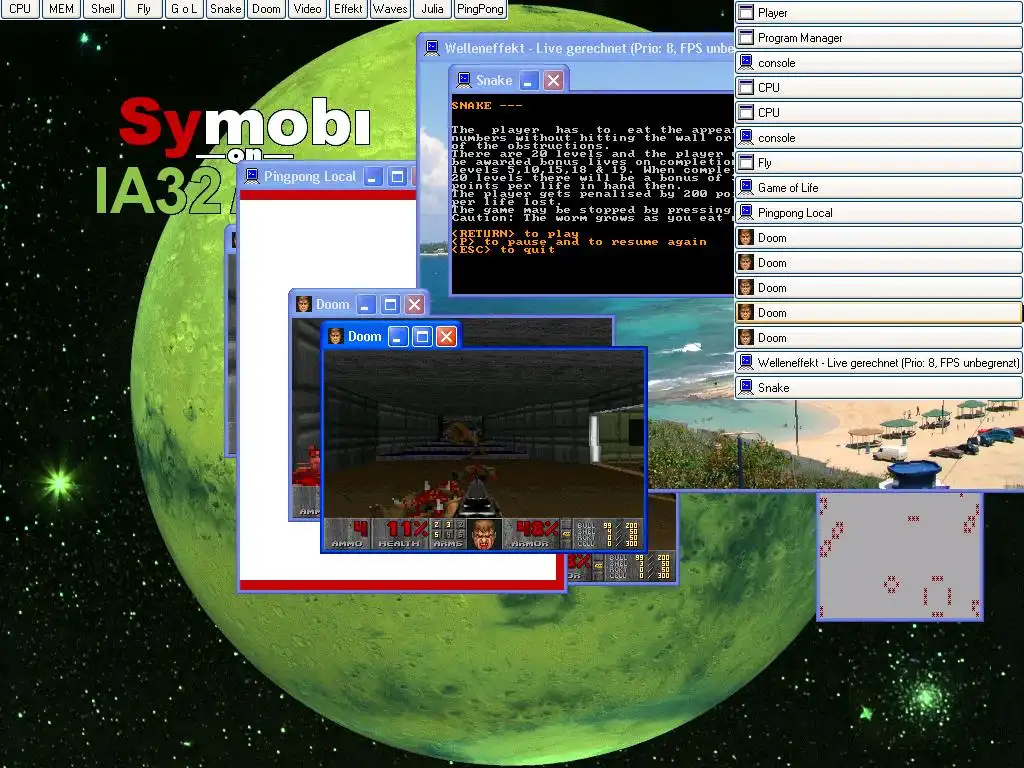Launch the CPU program from the top bar
The image size is (1024, 768).
coord(20,9)
